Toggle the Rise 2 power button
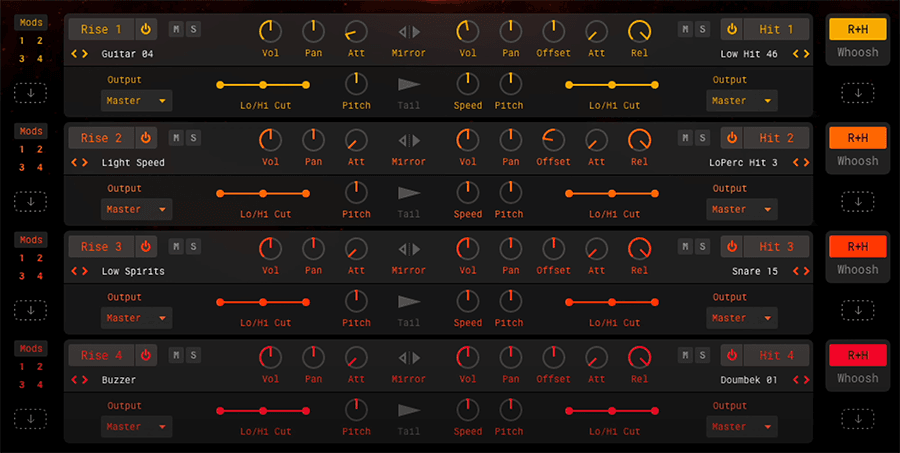 146,138
